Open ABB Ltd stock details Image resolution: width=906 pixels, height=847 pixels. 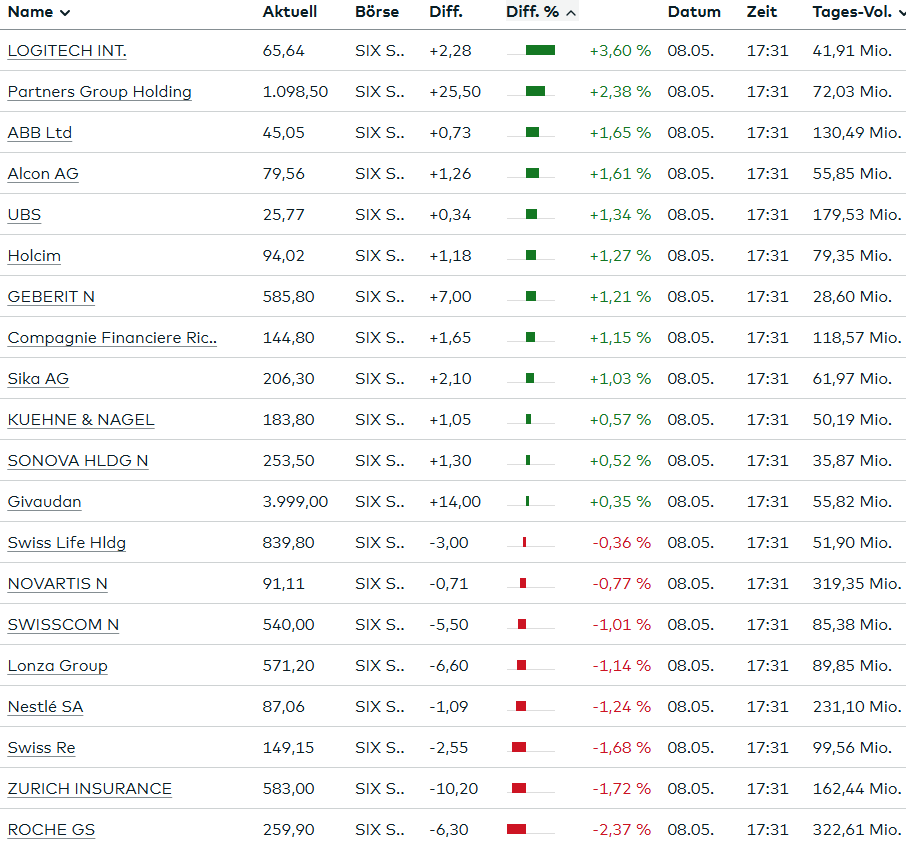click(x=40, y=133)
